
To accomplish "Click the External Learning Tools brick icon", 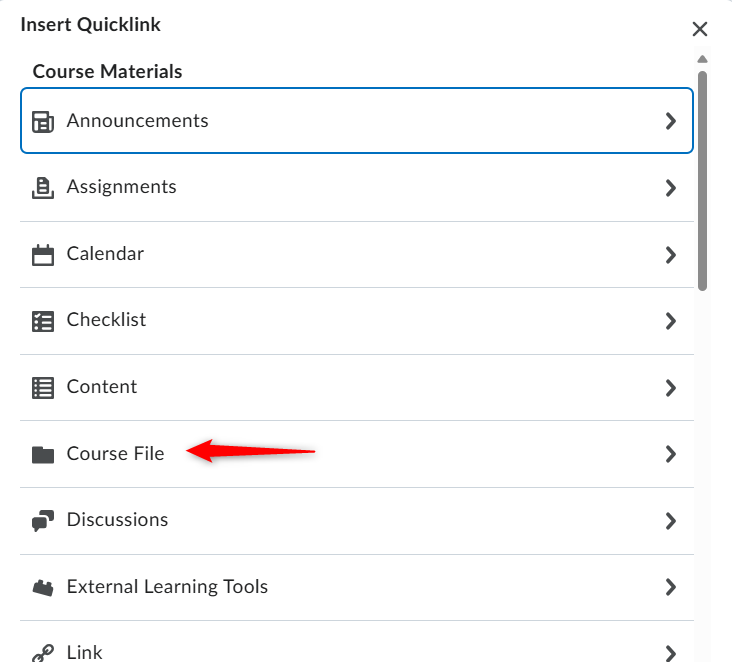I will click(x=43, y=588).
